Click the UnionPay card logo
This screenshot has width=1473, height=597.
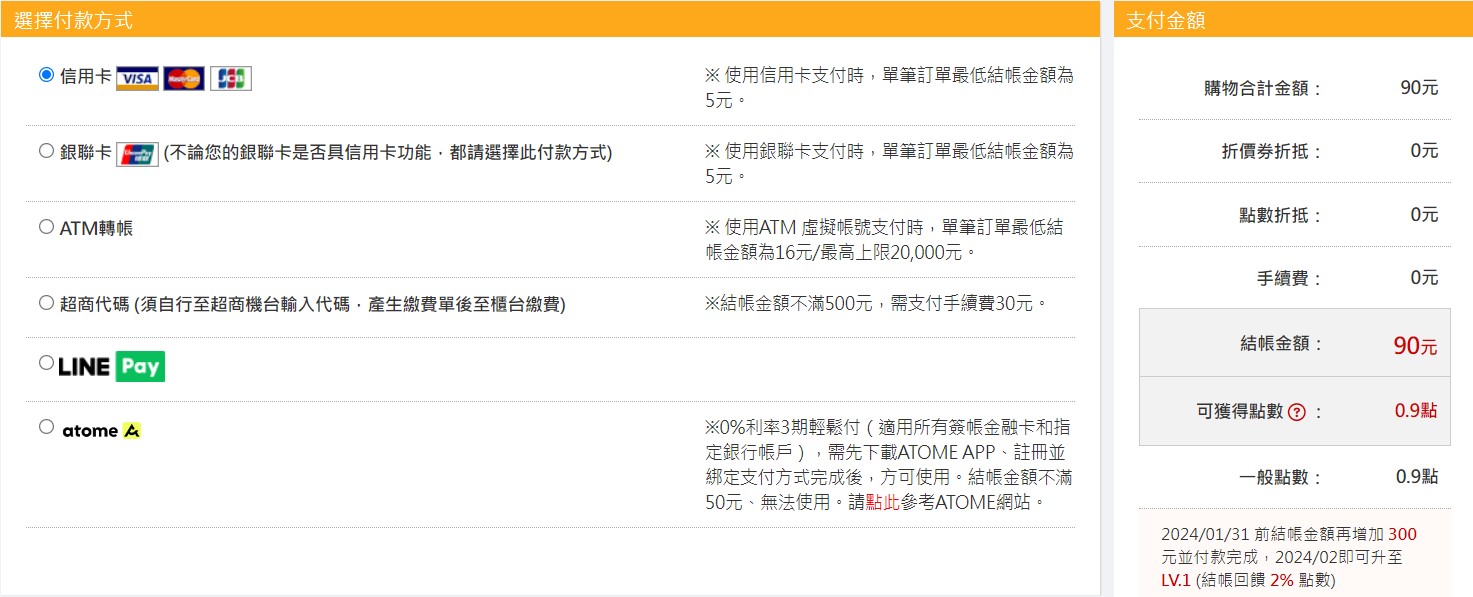pyautogui.click(x=137, y=154)
